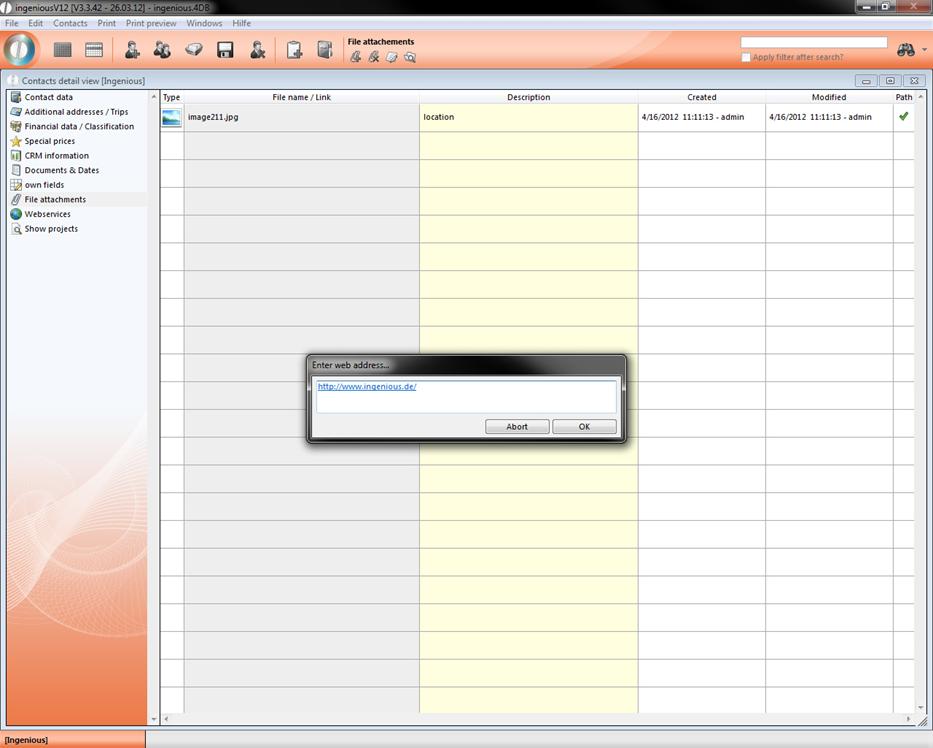This screenshot has height=748, width=933.
Task: Click the remove attachment paperclip icon
Action: click(373, 57)
